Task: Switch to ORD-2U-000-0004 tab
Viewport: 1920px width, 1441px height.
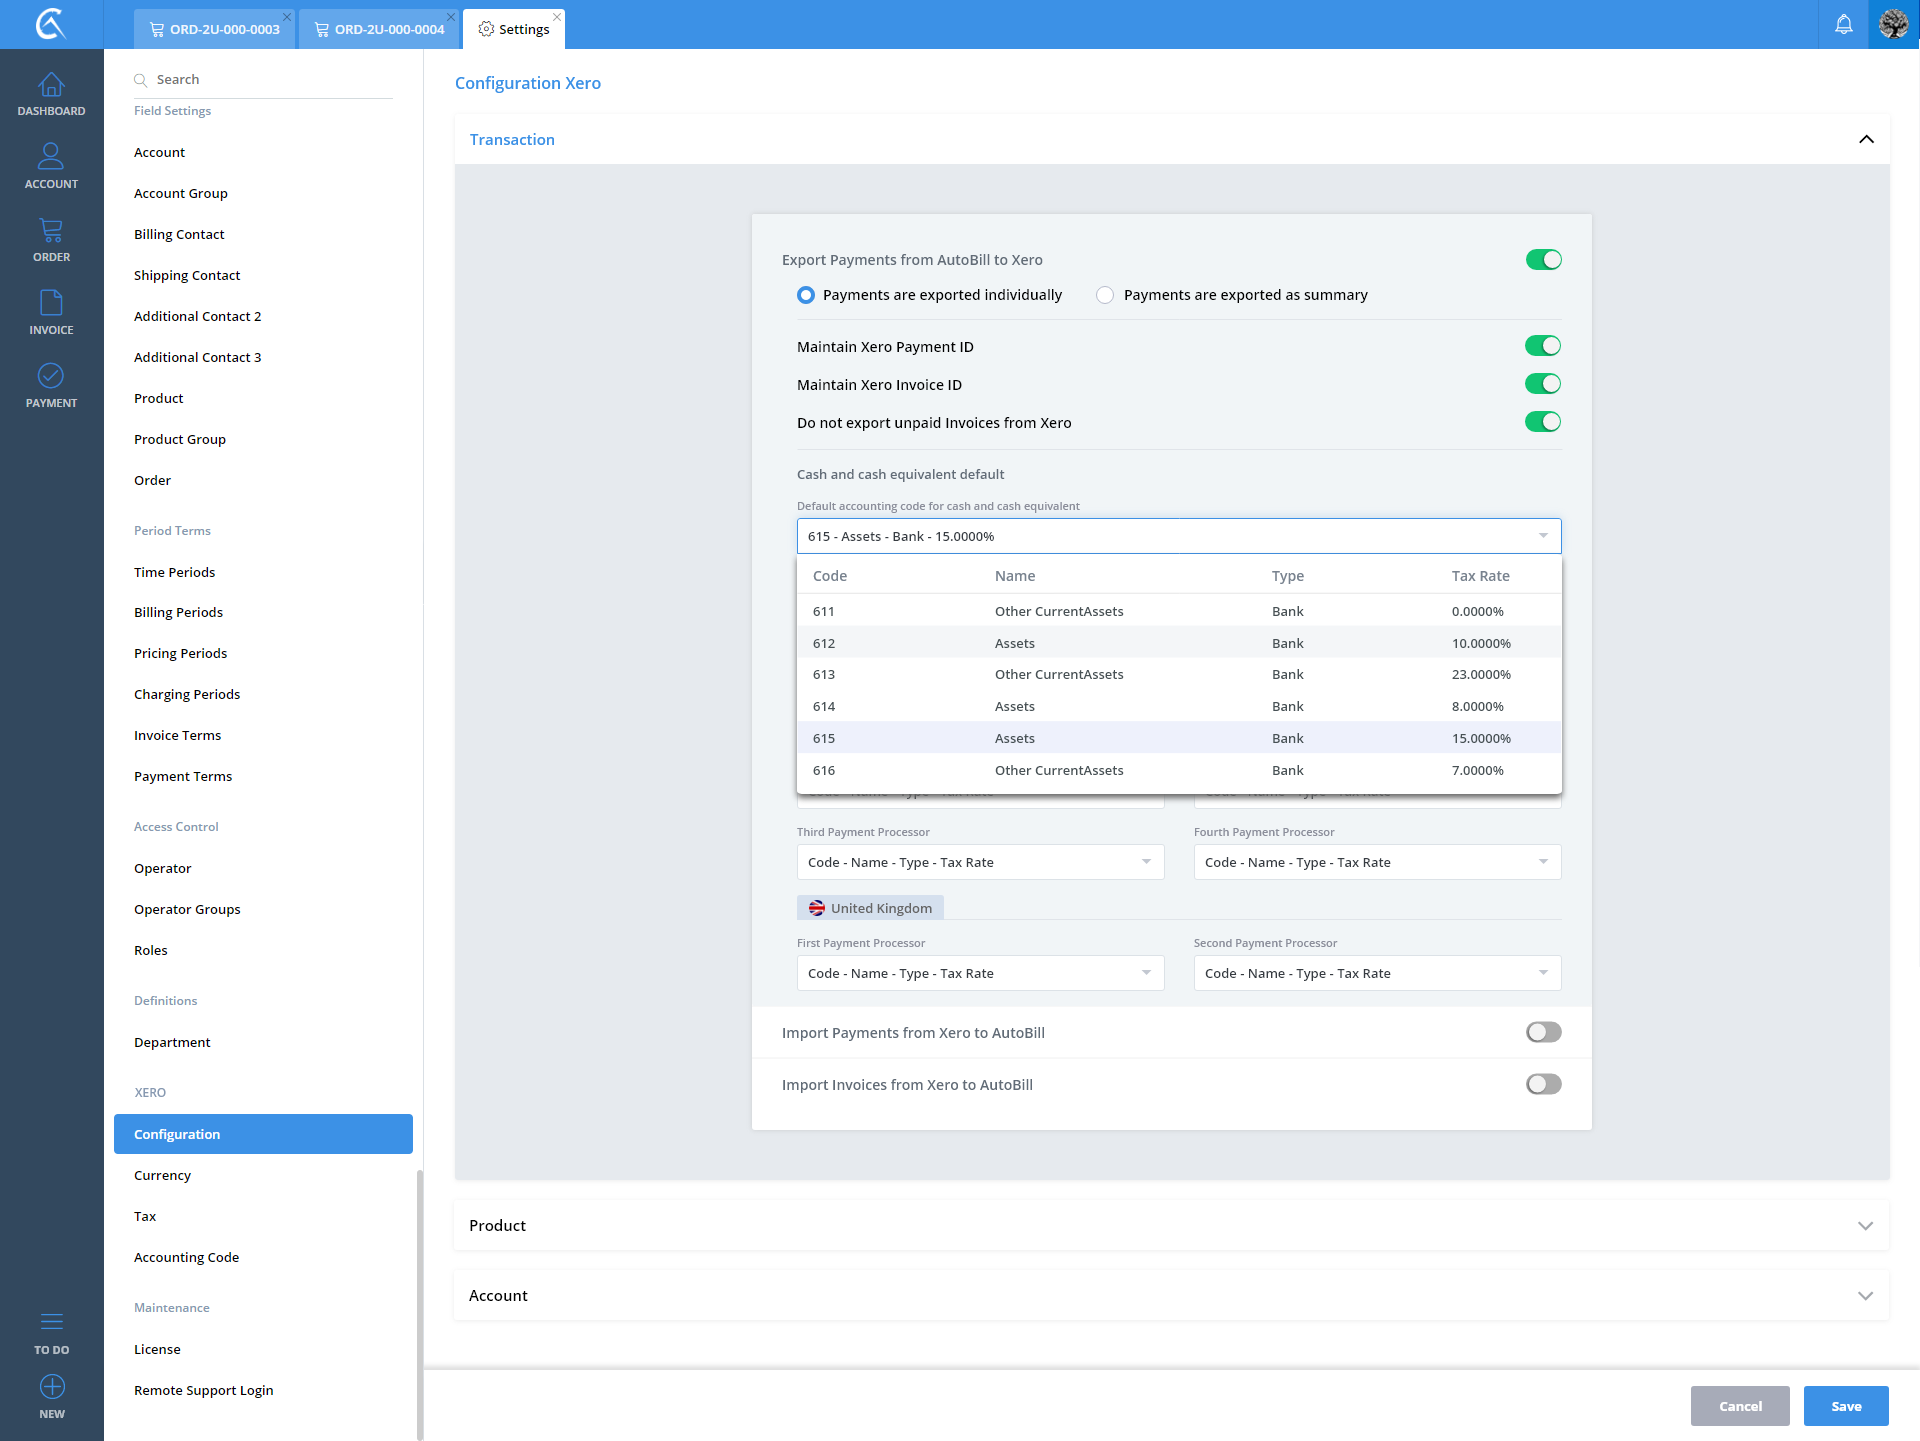Action: pos(380,29)
